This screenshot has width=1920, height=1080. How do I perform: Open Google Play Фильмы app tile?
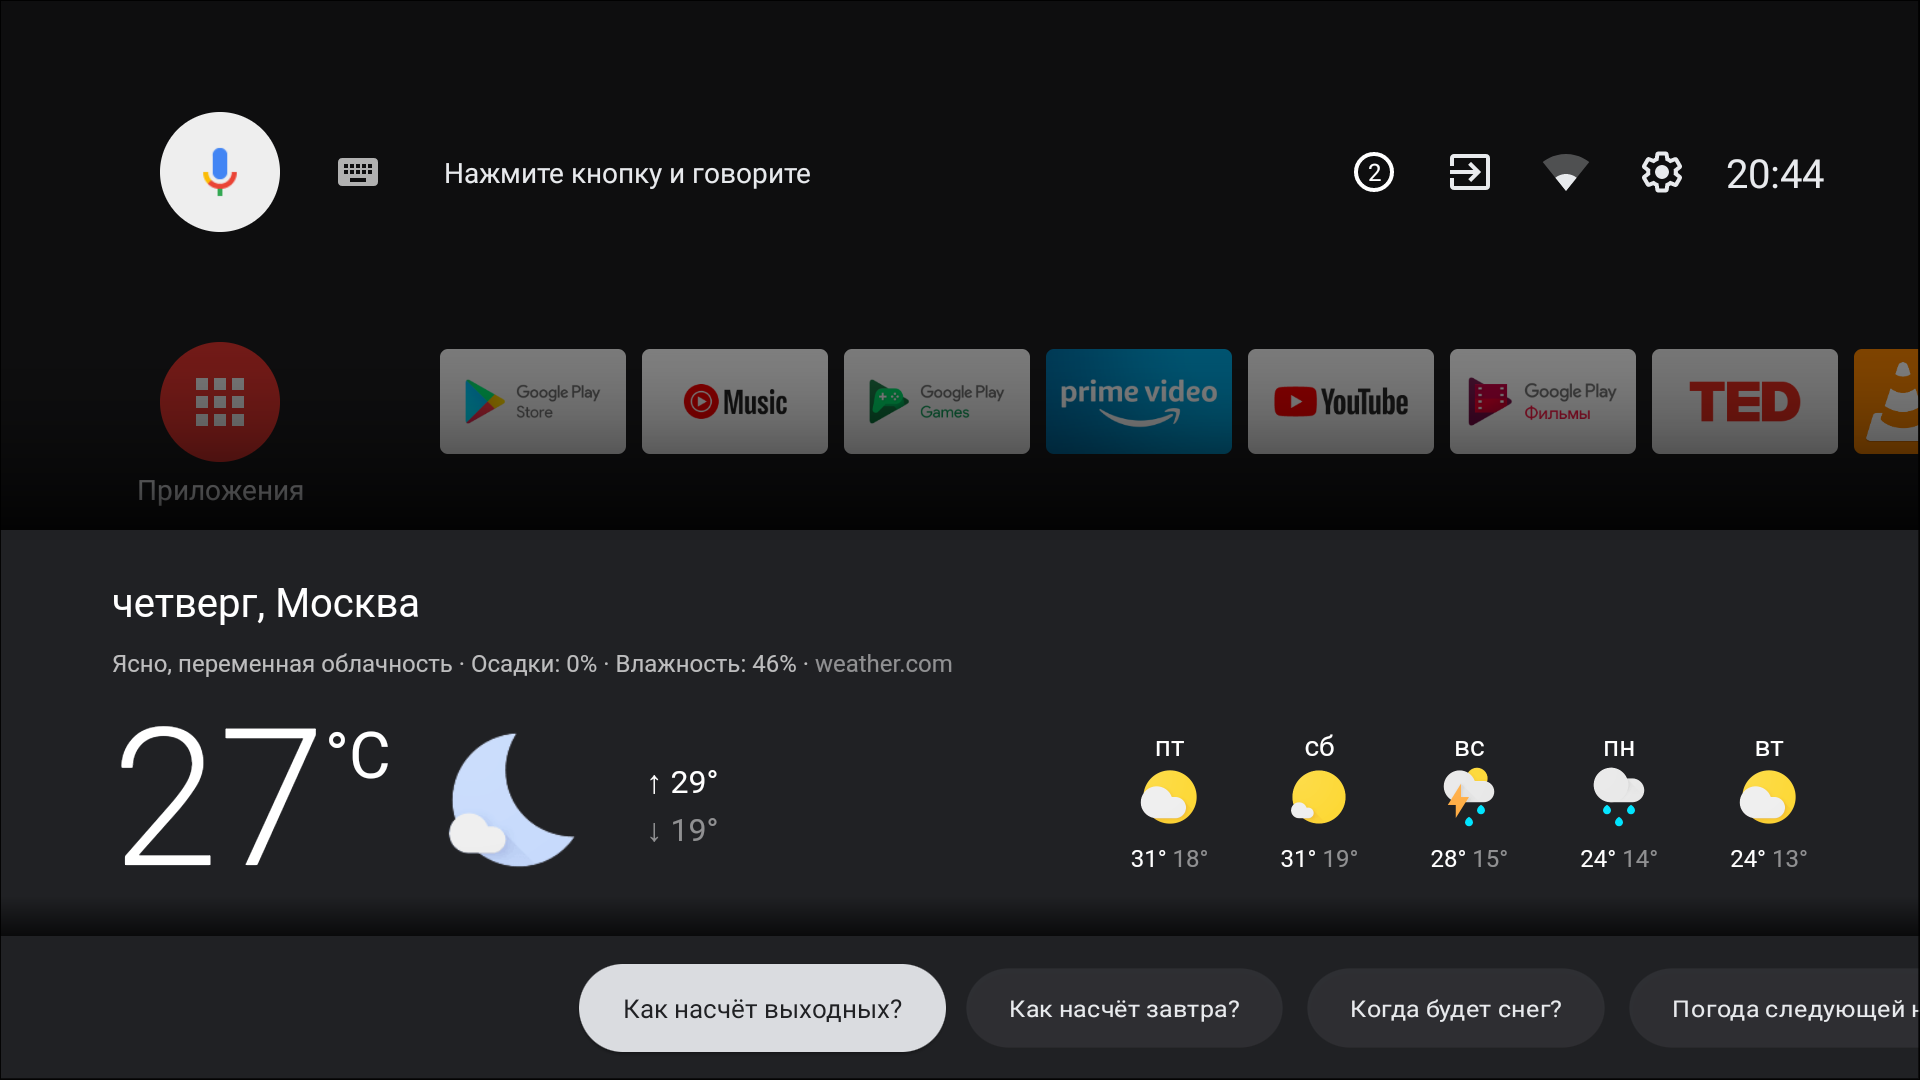point(1543,402)
